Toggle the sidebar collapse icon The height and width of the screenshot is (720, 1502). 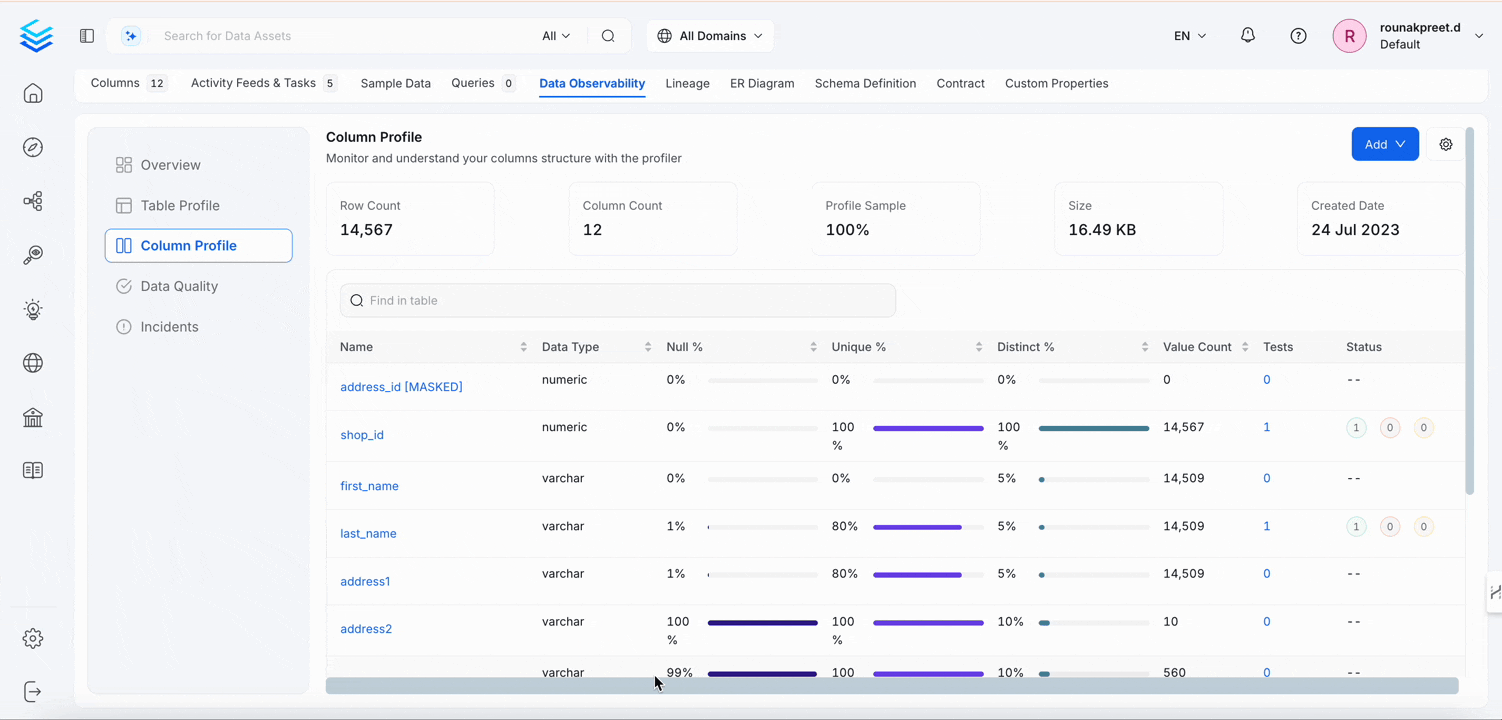click(87, 36)
